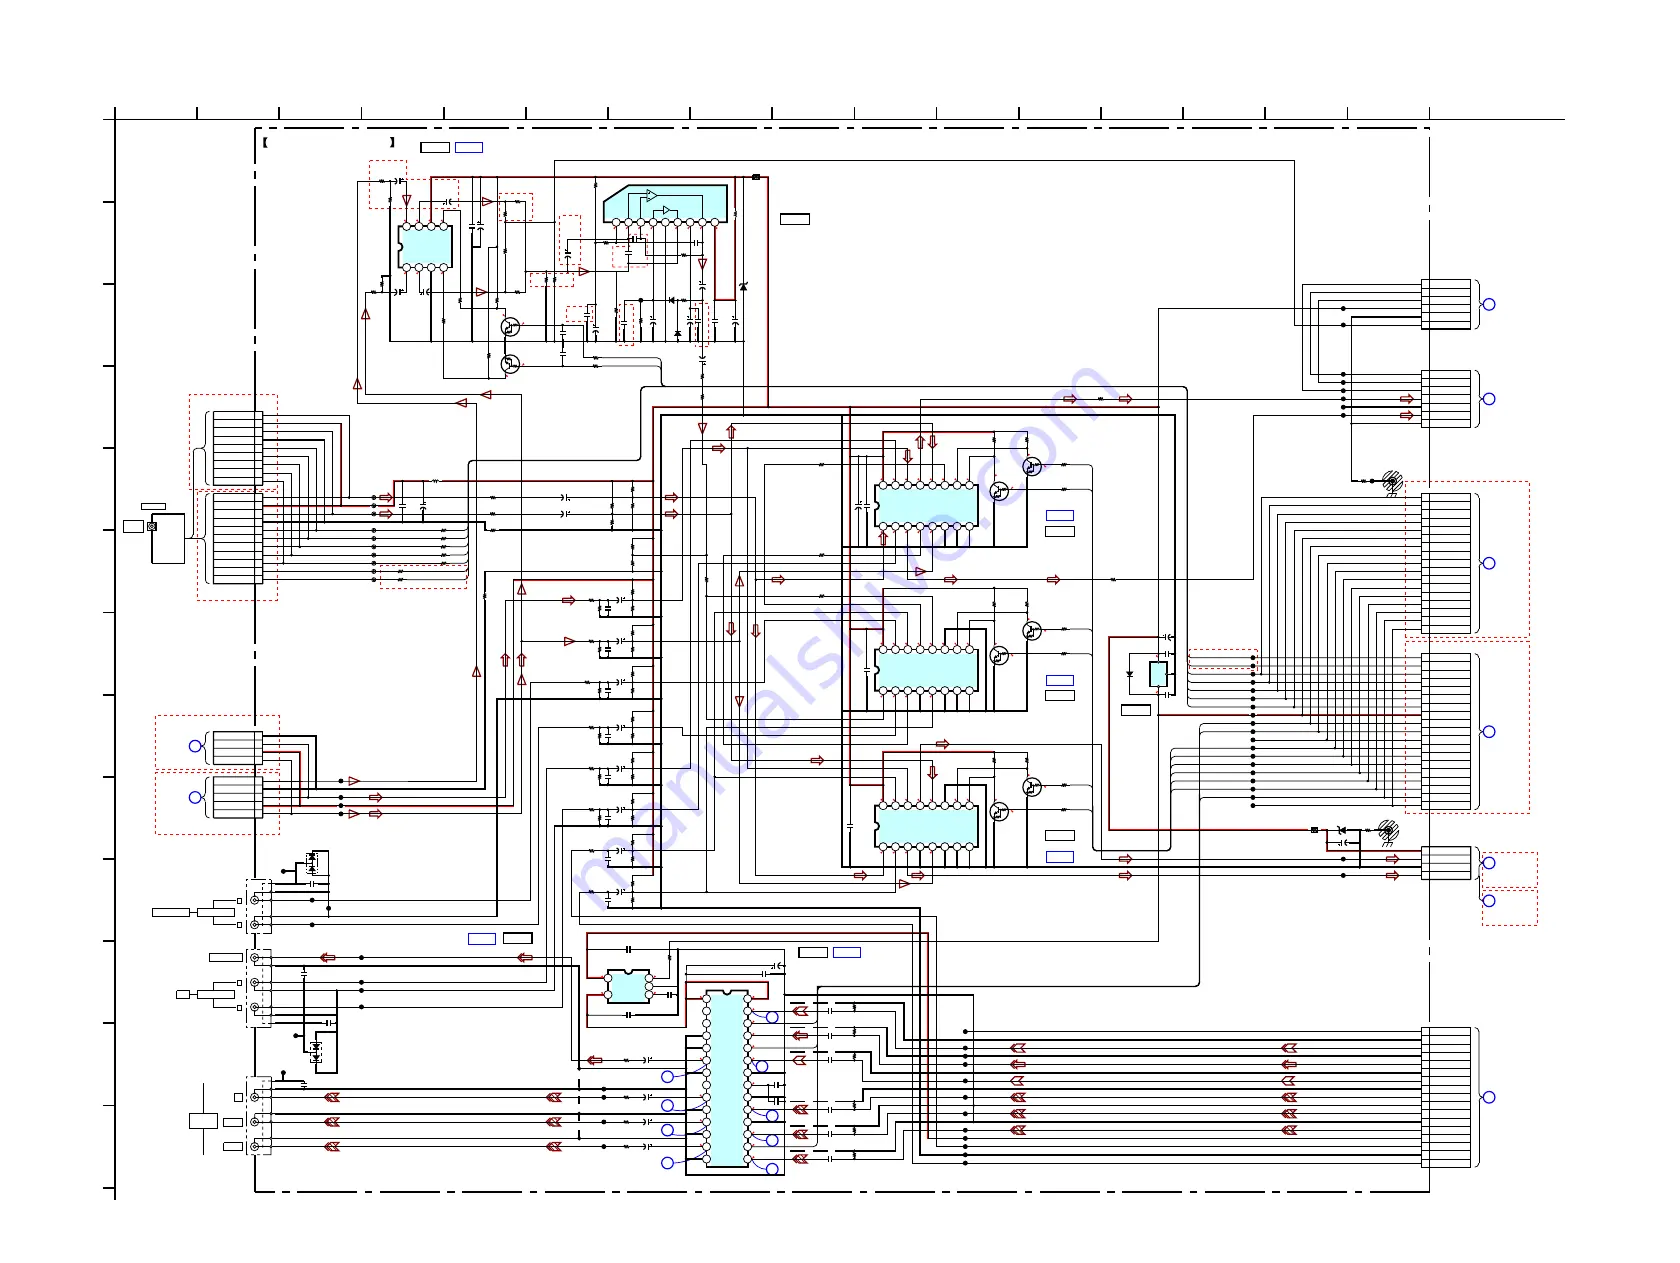Click the blue-outlined label box beside the top 16-pin IC
The image size is (1680, 1263).
click(1060, 516)
